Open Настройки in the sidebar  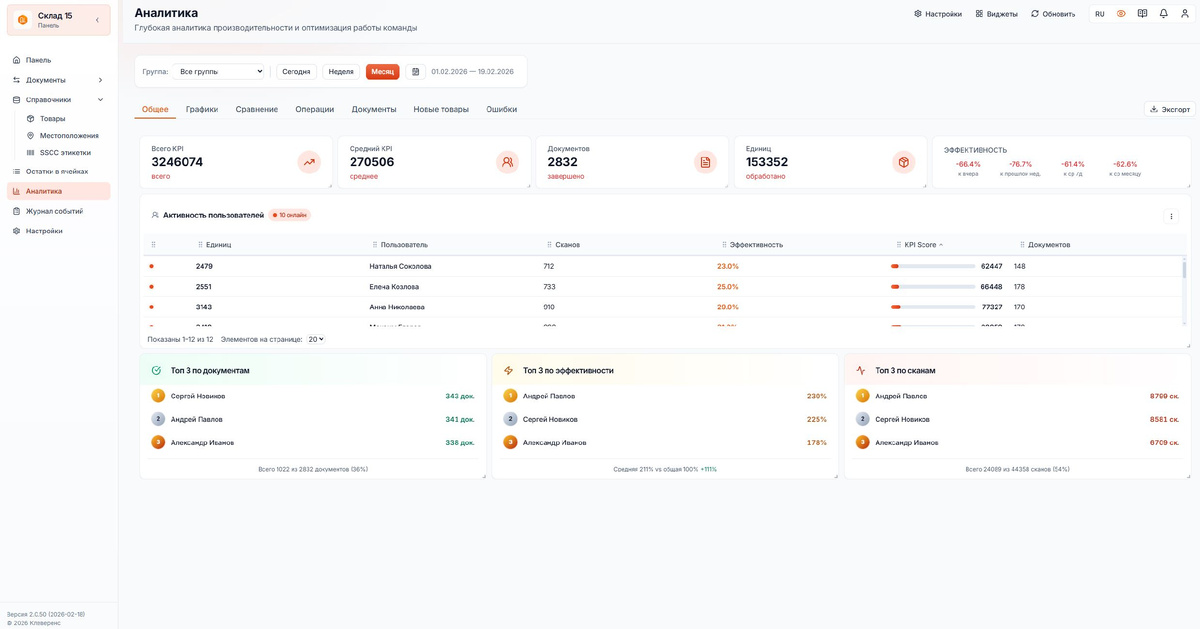pyautogui.click(x=58, y=231)
